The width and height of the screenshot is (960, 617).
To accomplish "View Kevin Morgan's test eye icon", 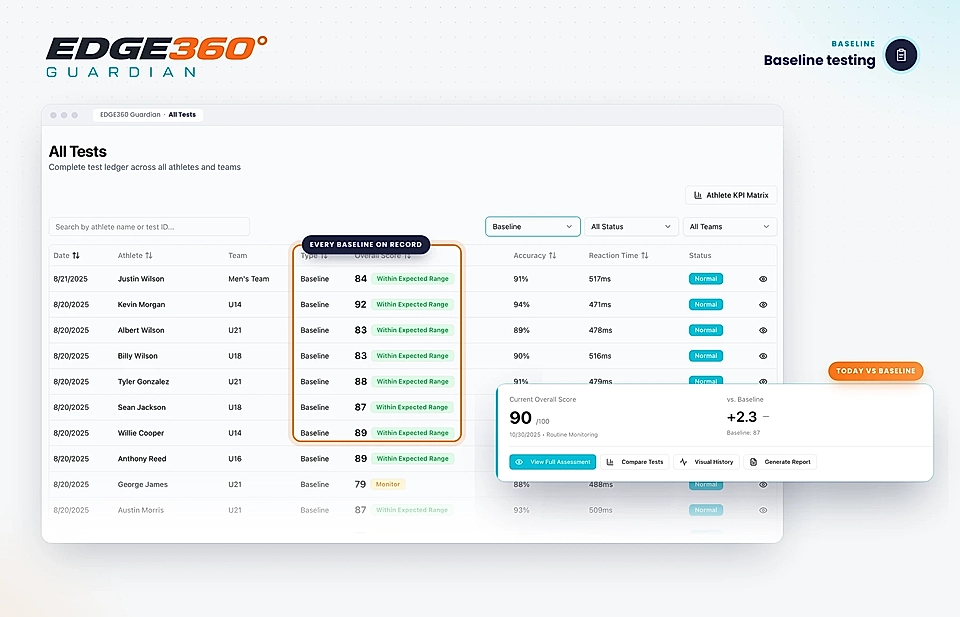I will pyautogui.click(x=763, y=304).
